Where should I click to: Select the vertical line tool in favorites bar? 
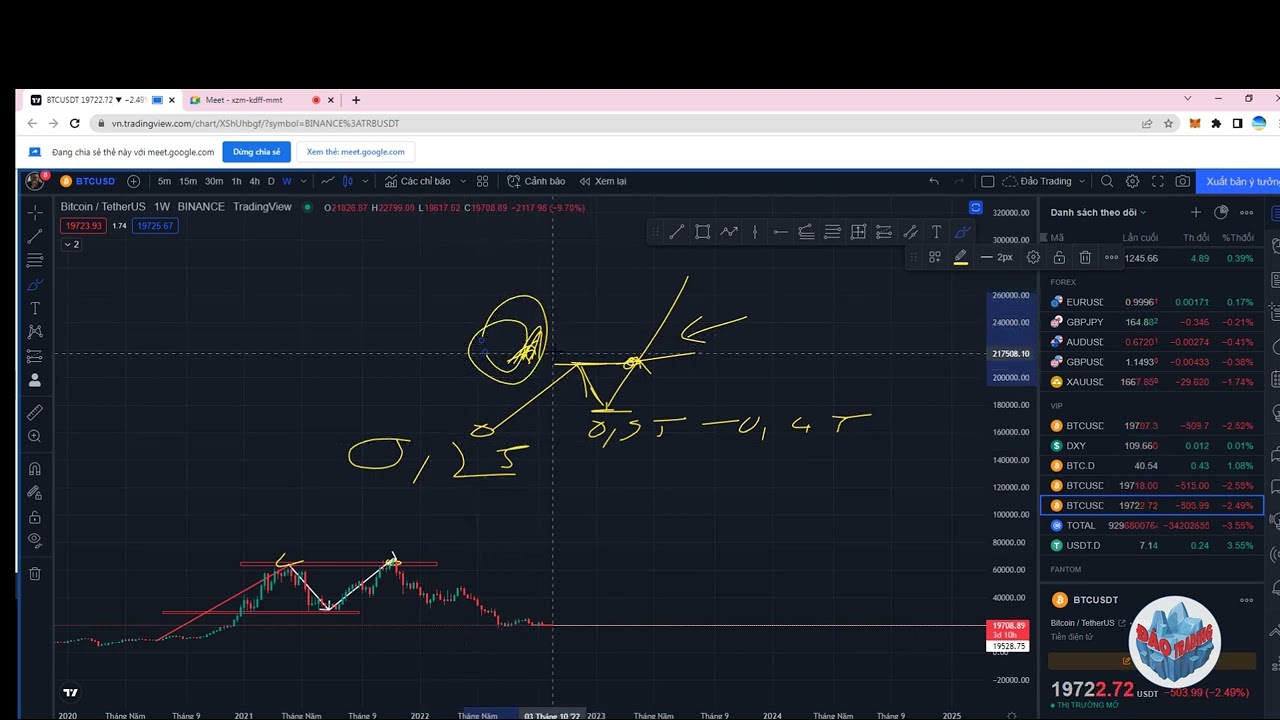[x=755, y=232]
